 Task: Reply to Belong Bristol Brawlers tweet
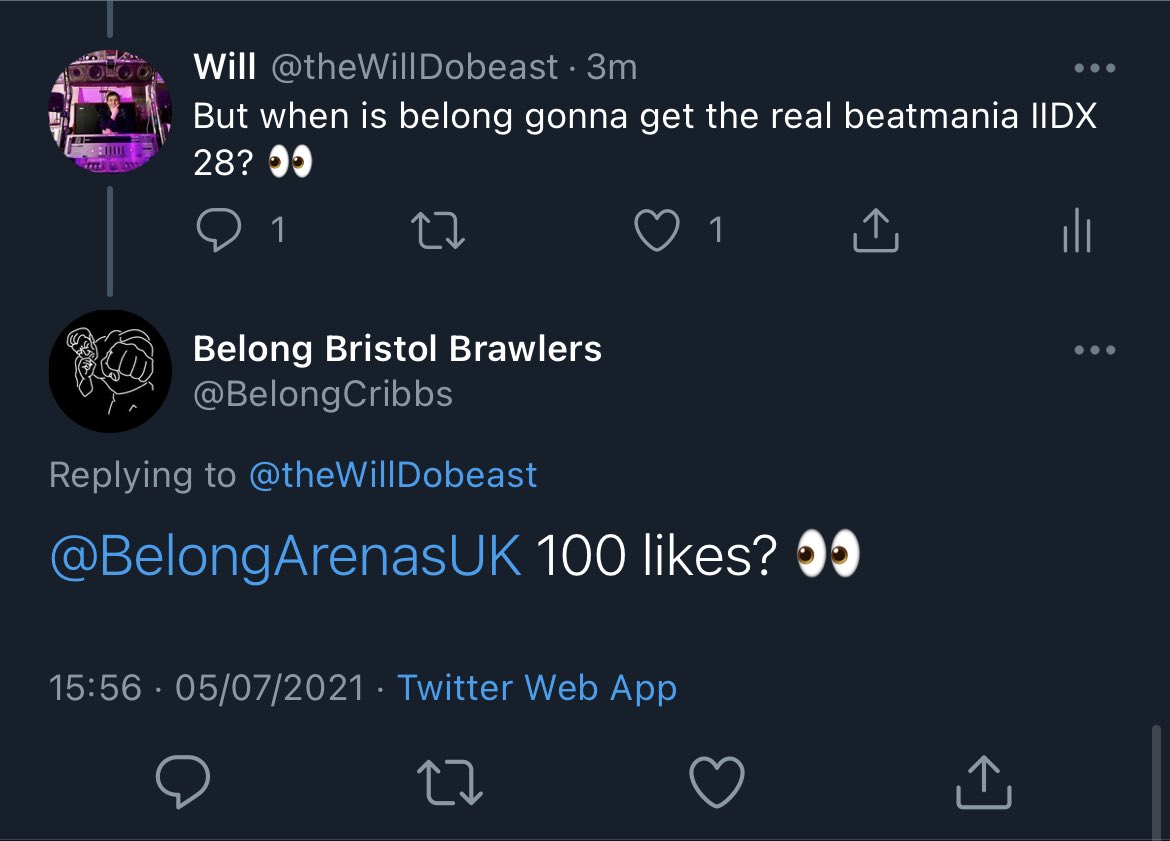point(184,782)
